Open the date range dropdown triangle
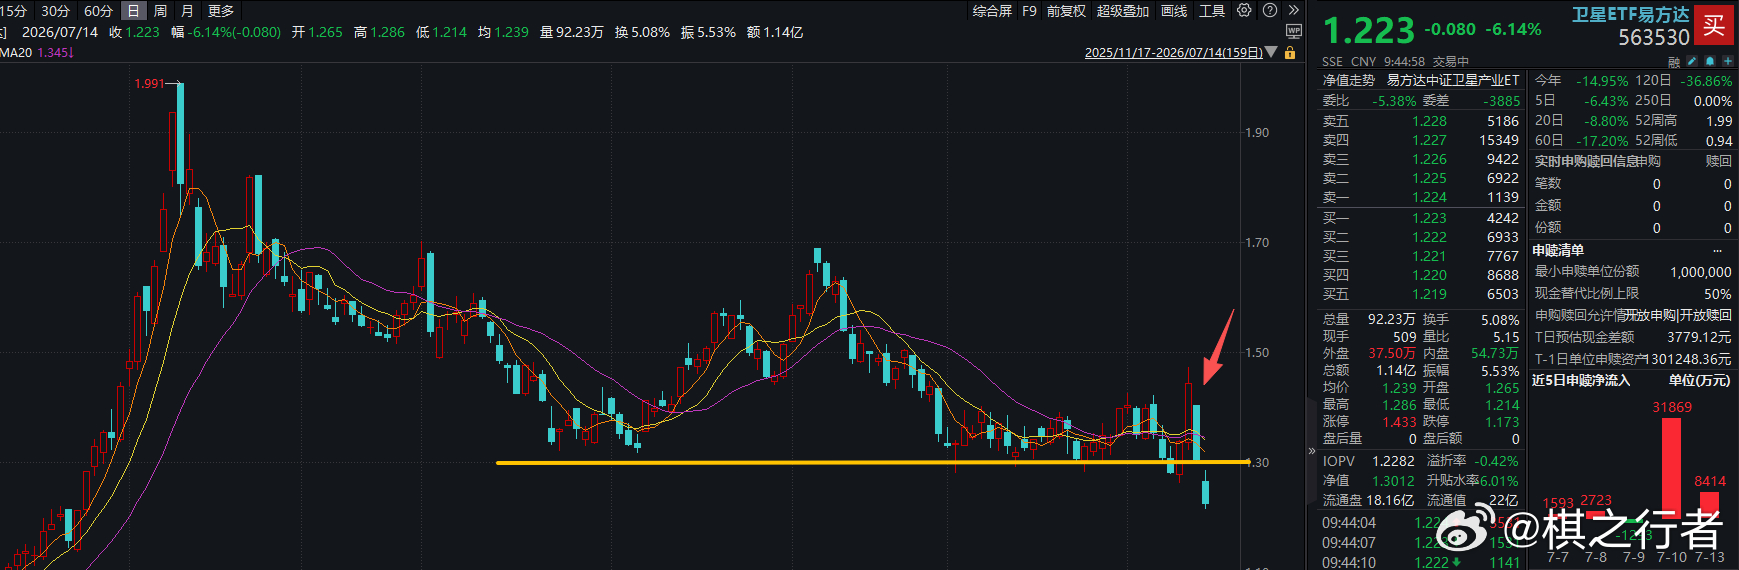1739x570 pixels. pos(1271,52)
